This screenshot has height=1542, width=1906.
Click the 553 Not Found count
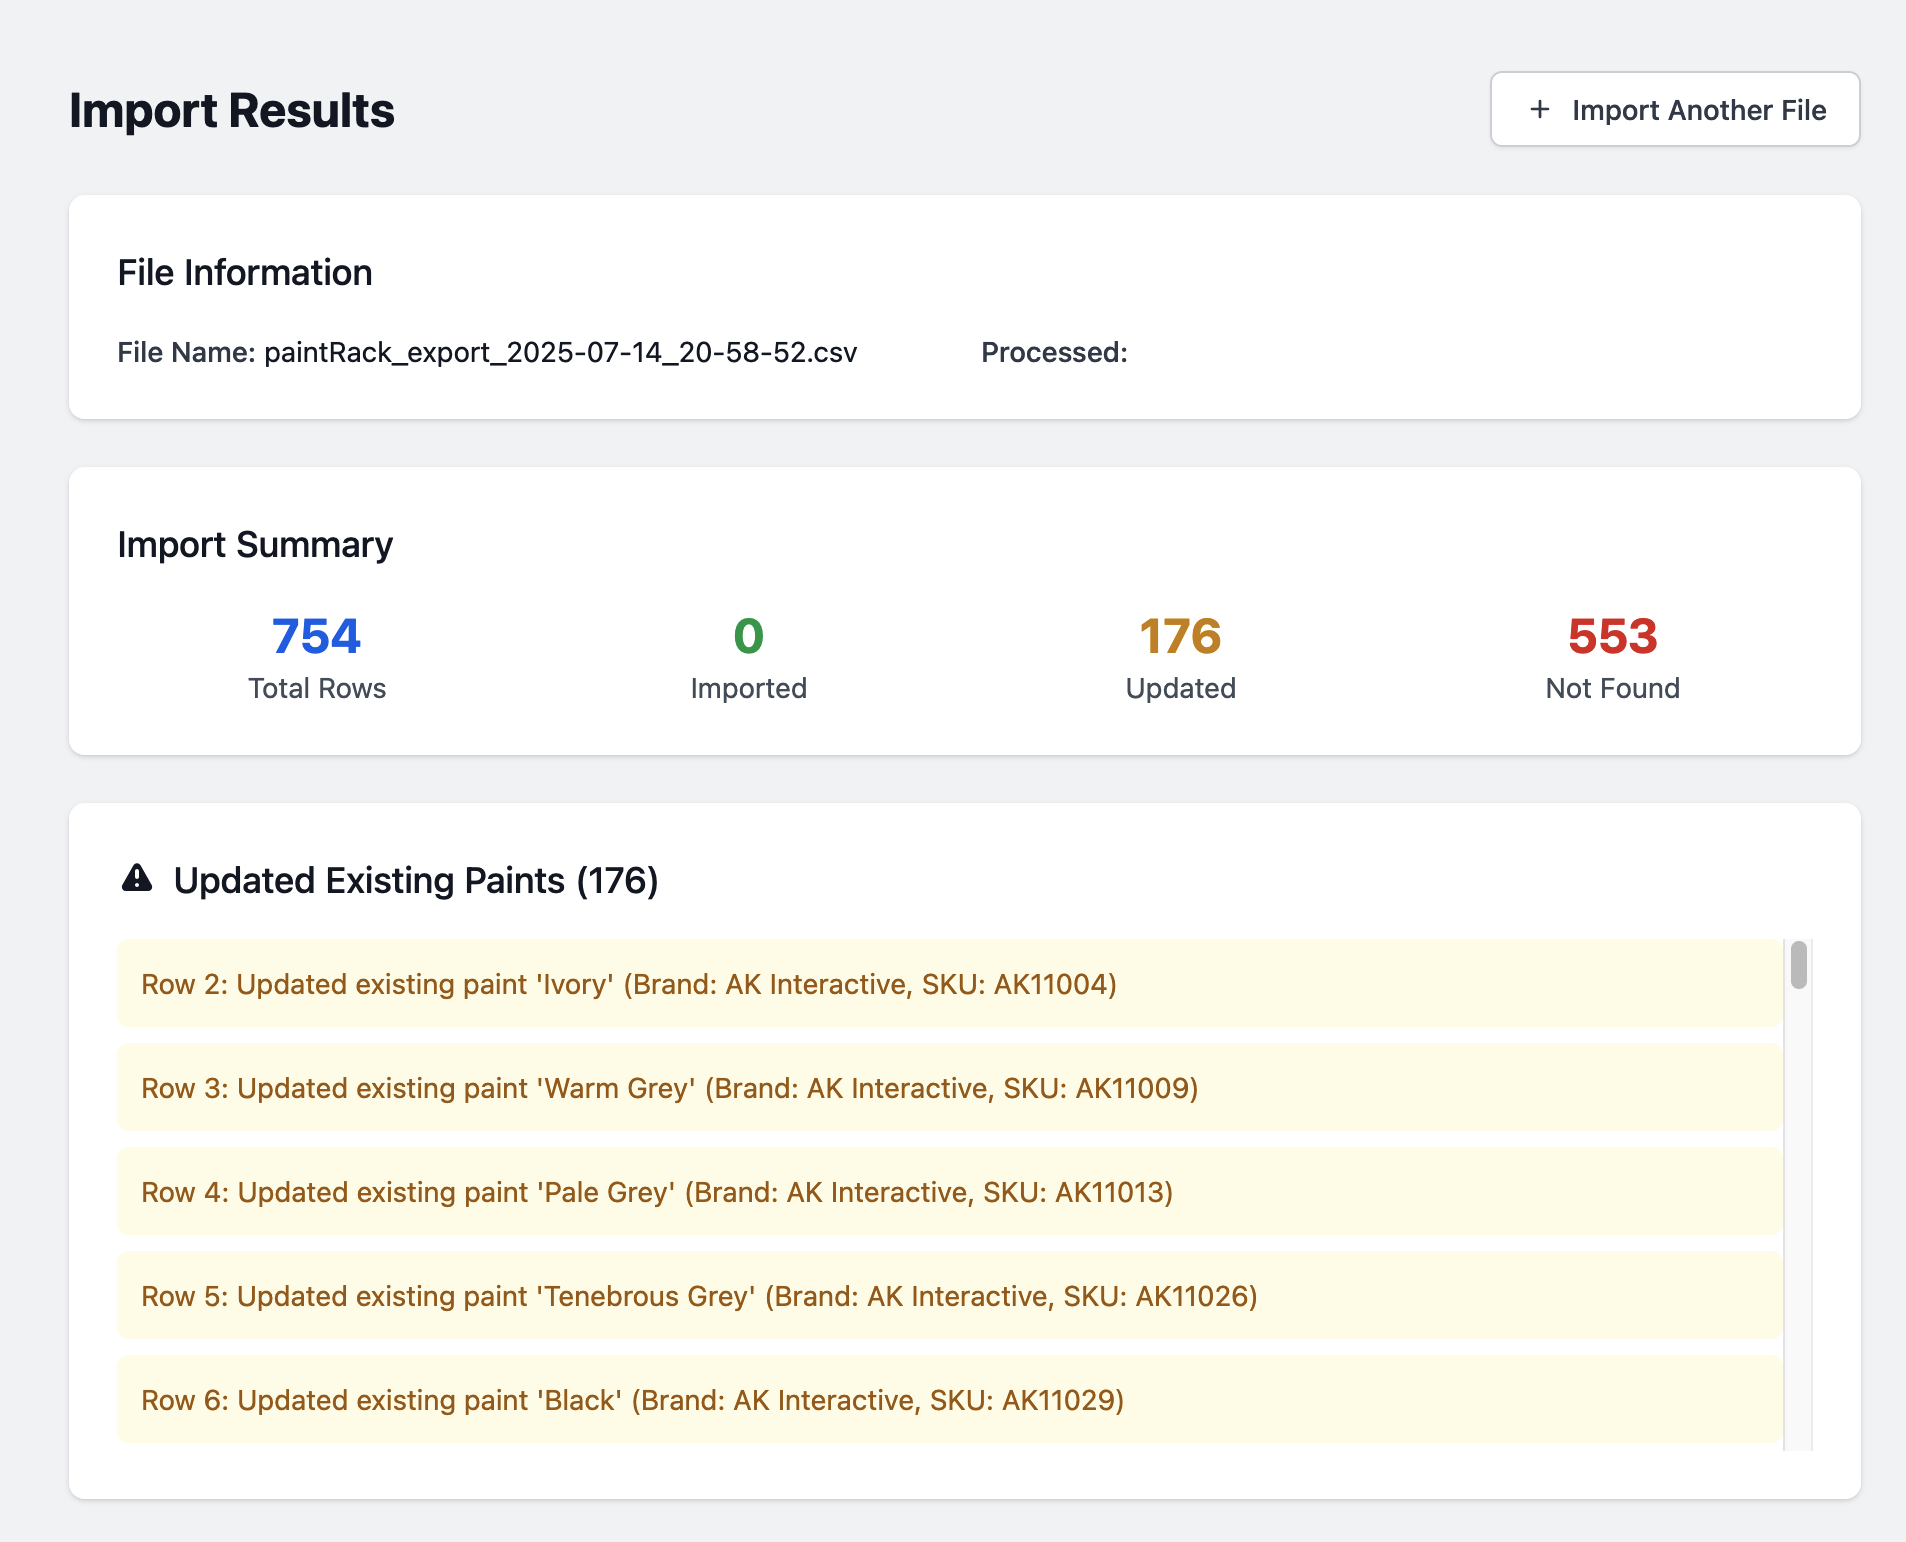(x=1613, y=636)
